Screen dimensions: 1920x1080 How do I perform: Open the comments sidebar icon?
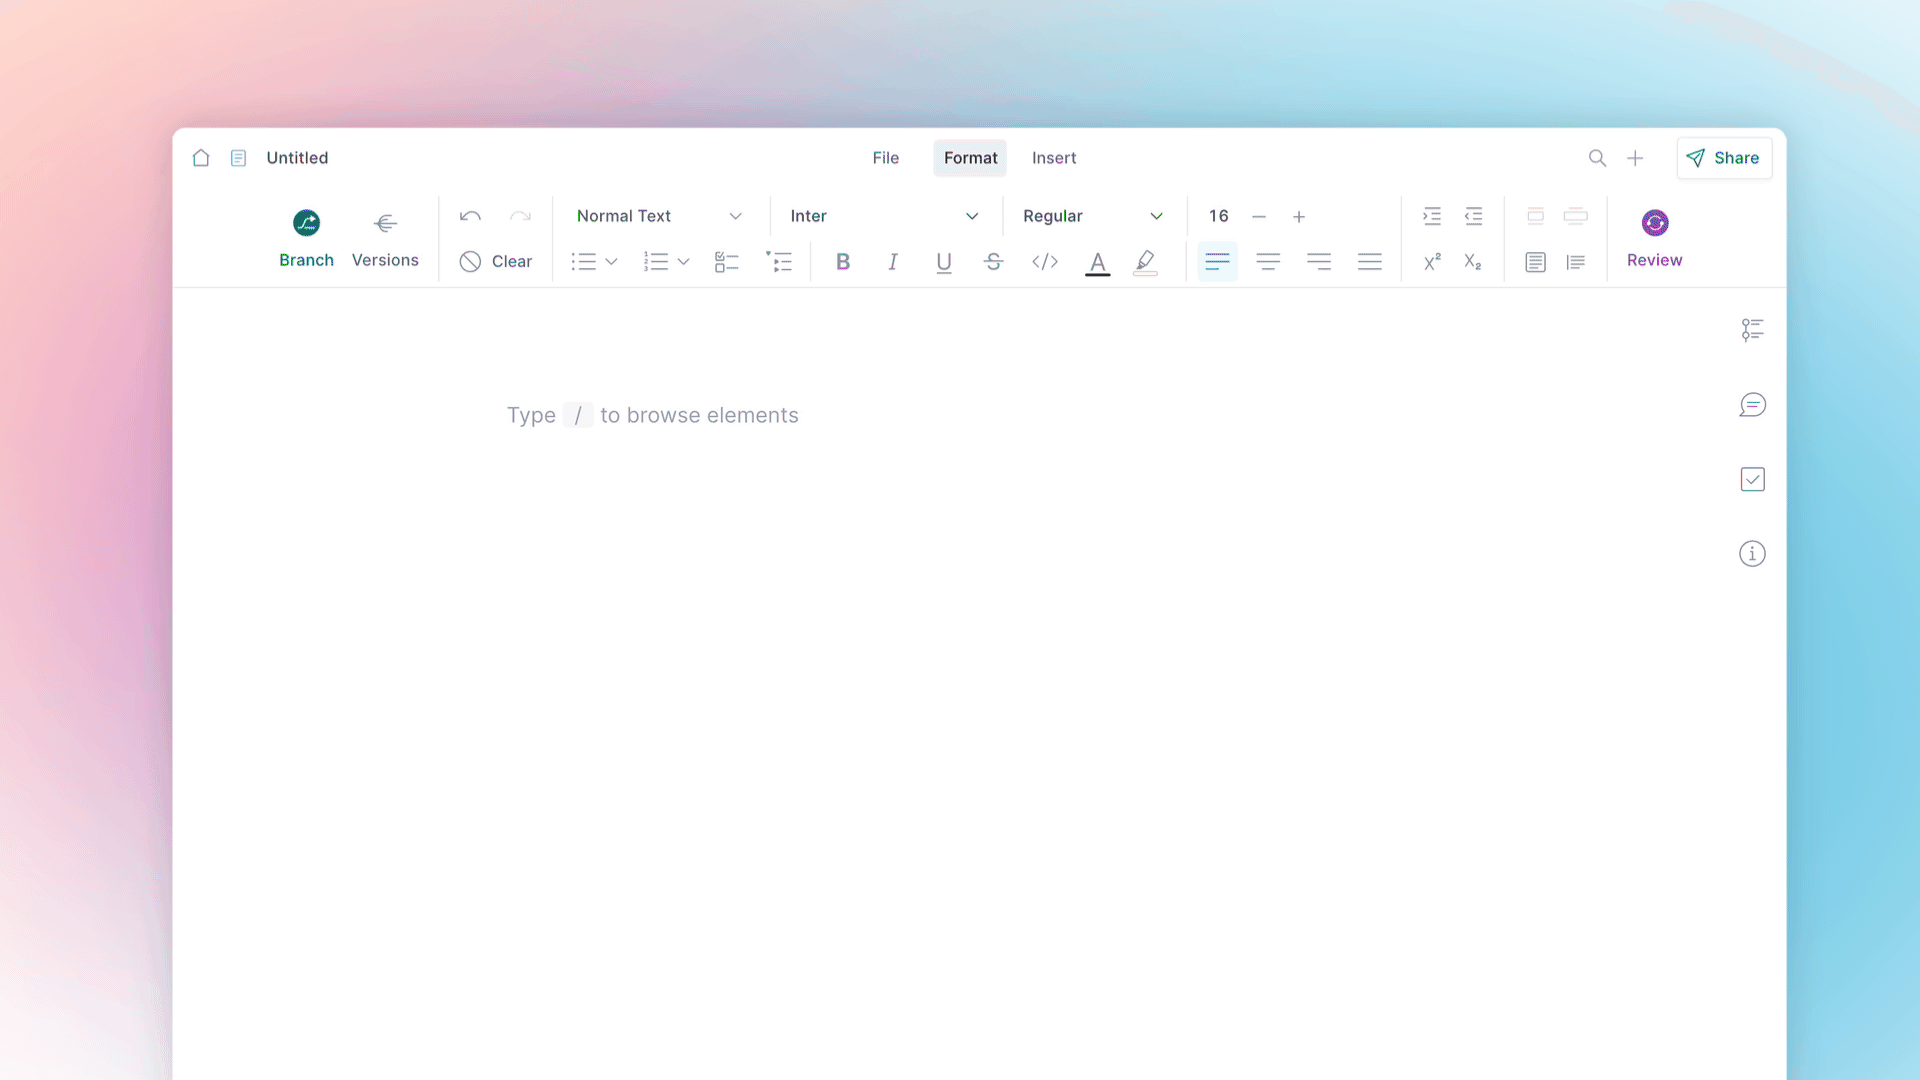[1752, 404]
